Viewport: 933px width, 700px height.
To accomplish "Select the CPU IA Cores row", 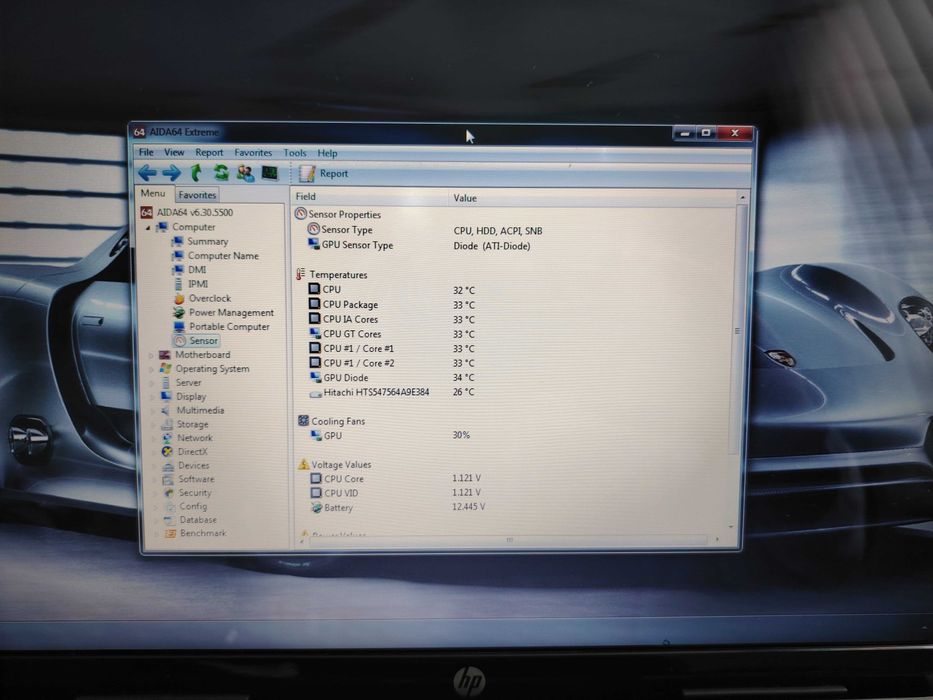I will coord(392,320).
